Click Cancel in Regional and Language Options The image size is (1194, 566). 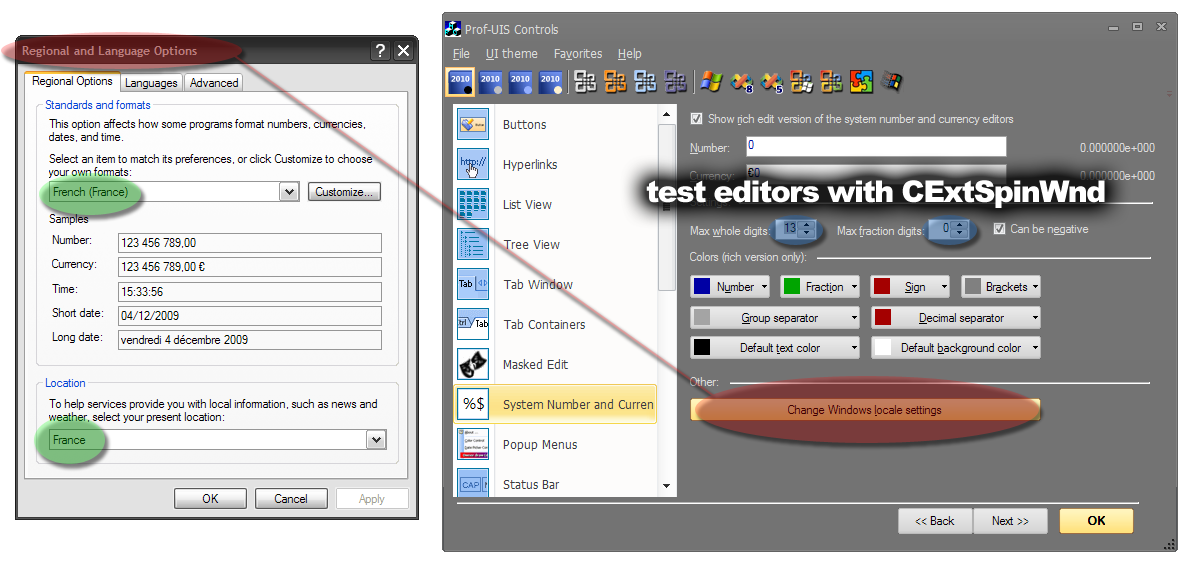click(x=291, y=499)
